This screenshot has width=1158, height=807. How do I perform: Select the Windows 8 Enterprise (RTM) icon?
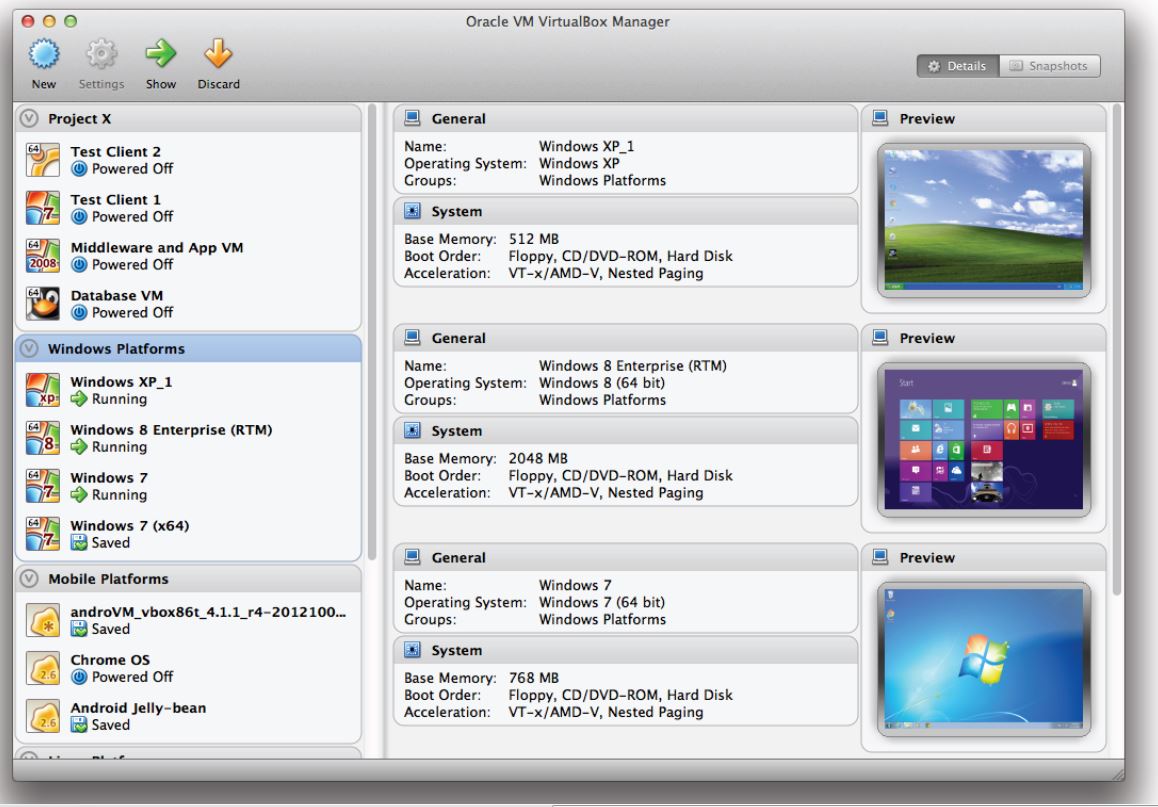[43, 438]
